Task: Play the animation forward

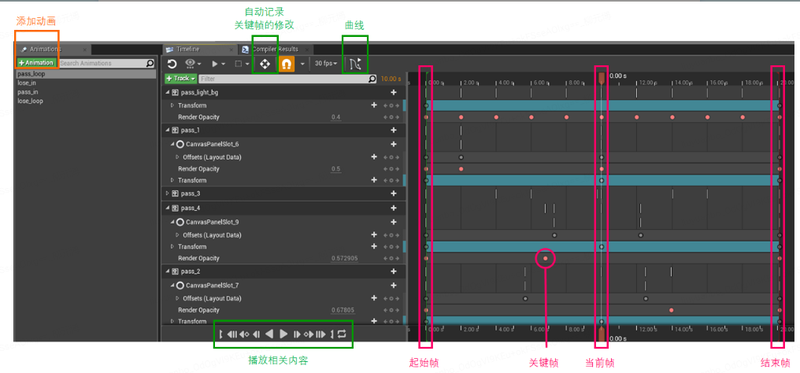Action: 284,334
